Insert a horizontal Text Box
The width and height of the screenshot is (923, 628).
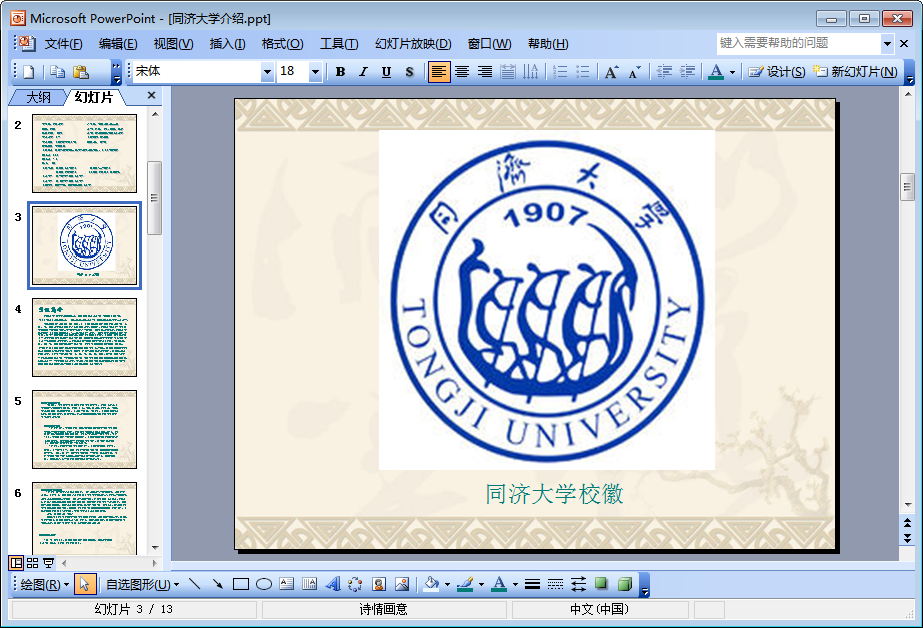point(287,584)
